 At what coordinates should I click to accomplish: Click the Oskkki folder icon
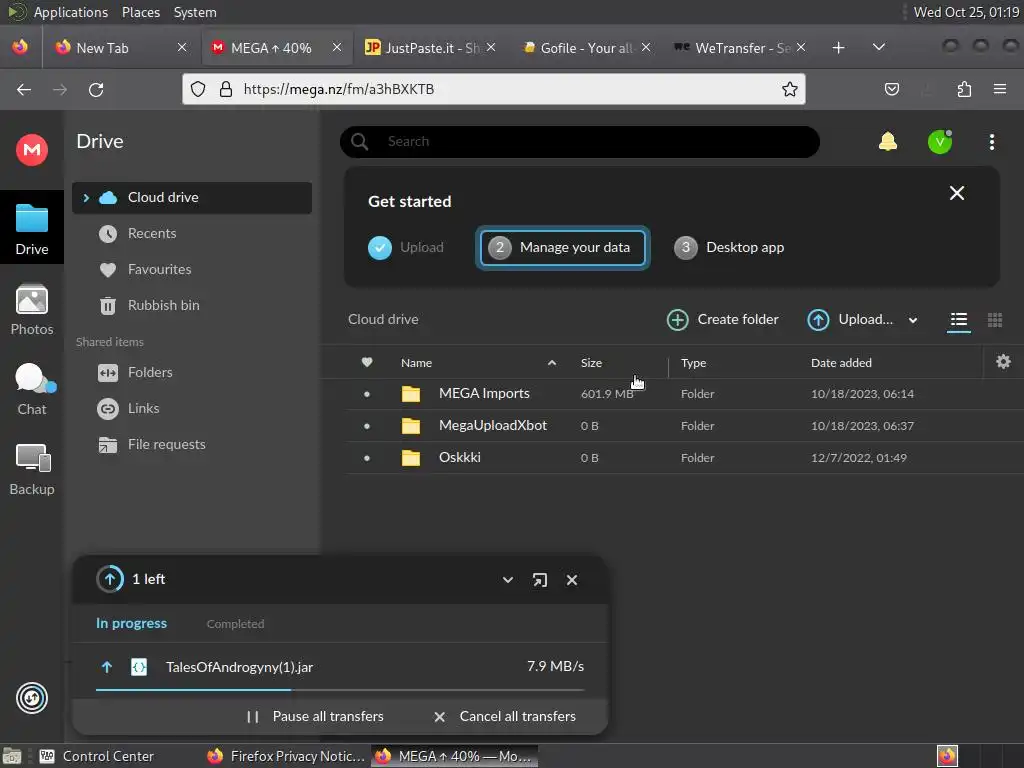point(411,458)
